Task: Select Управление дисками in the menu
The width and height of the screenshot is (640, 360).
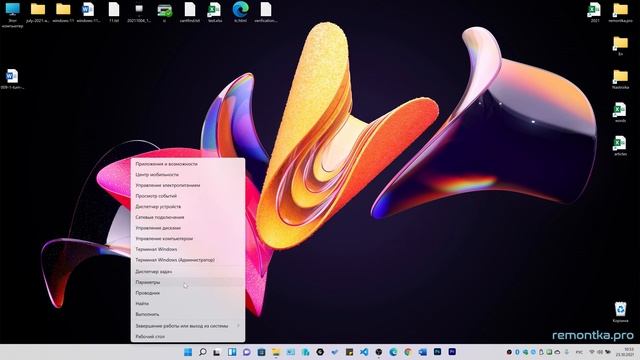Action: point(188,228)
